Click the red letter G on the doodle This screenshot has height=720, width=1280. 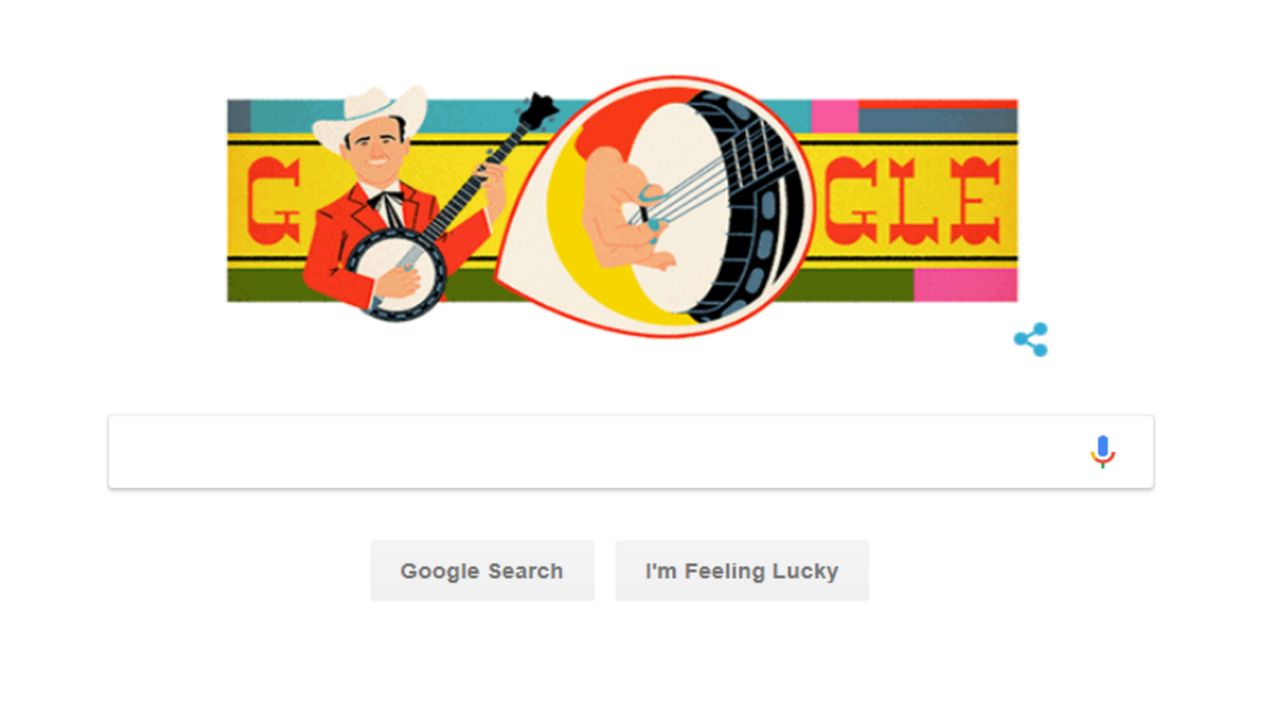[x=273, y=202]
